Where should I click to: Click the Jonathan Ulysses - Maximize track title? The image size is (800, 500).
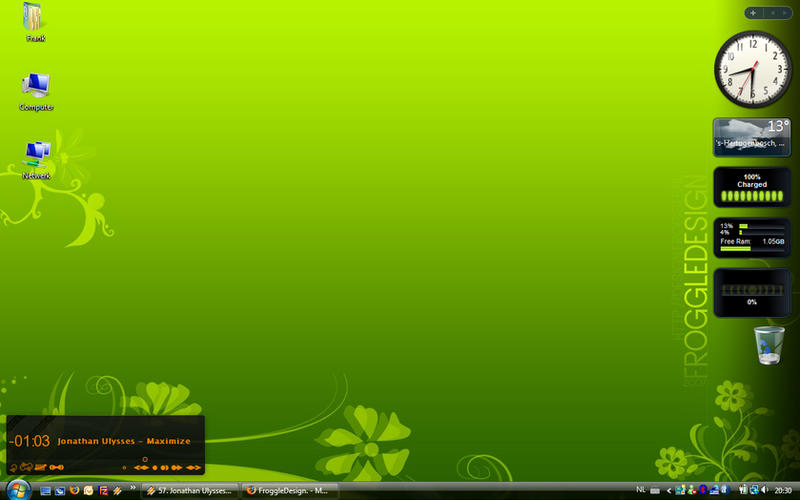pos(124,441)
